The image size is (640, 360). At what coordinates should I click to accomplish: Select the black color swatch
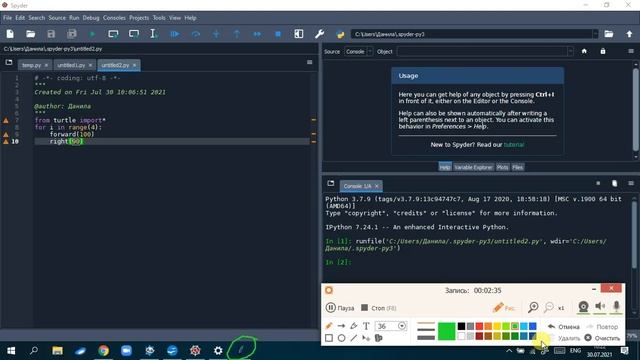click(461, 326)
